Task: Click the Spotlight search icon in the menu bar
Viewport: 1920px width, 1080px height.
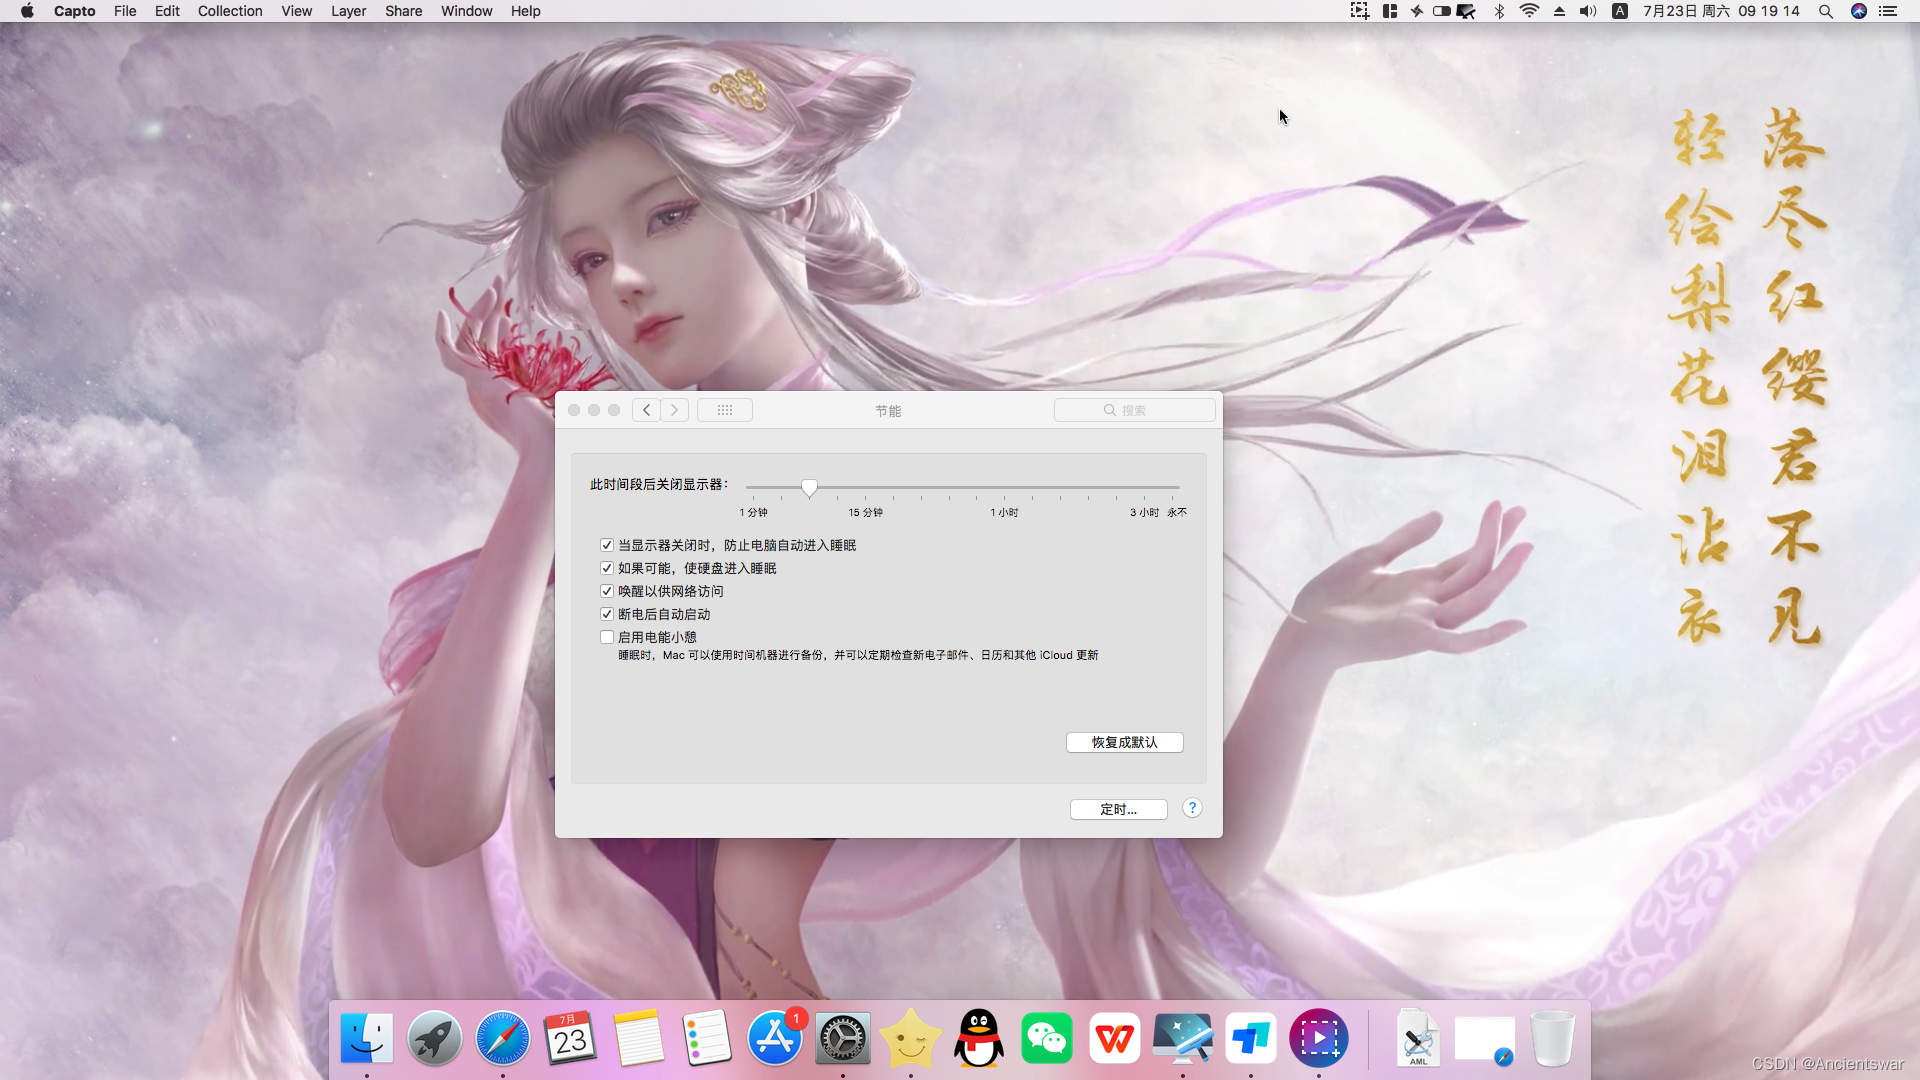Action: pos(1826,11)
